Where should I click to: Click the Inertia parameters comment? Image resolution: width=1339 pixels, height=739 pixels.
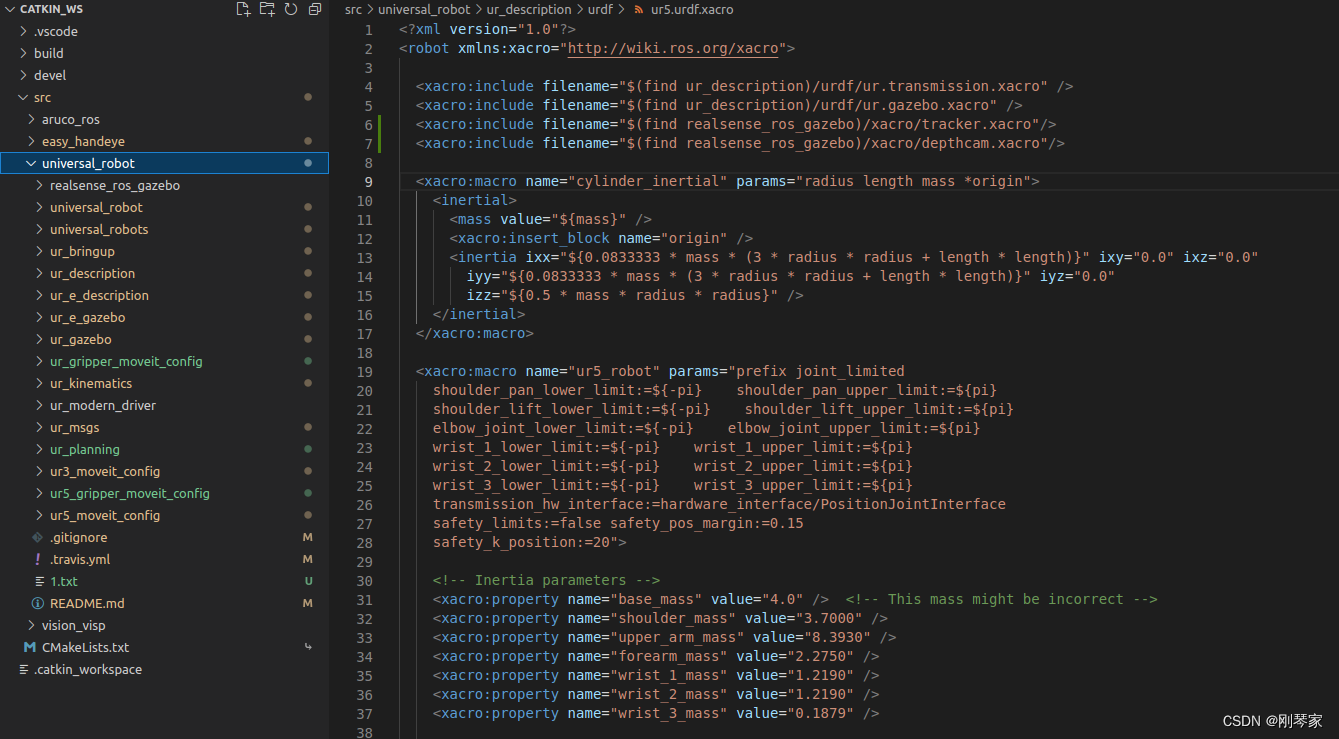(x=546, y=580)
